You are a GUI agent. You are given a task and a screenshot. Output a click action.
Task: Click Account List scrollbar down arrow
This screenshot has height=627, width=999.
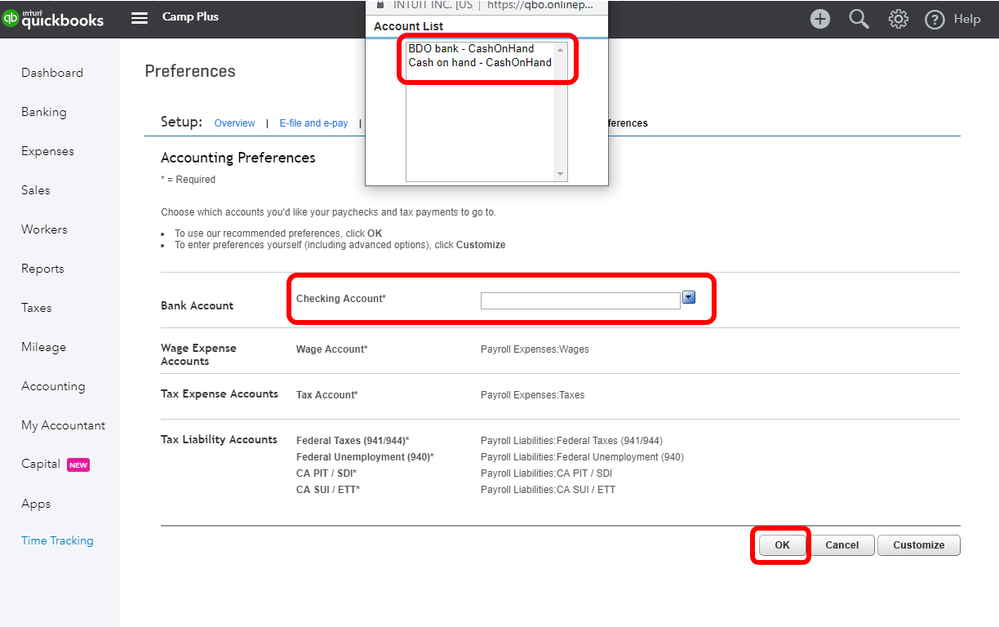coord(561,174)
